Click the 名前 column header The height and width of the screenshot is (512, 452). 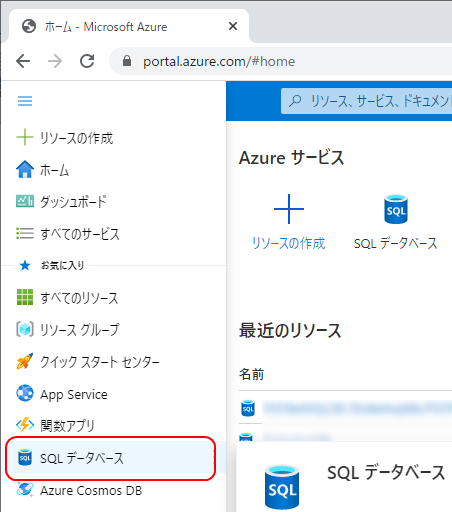click(x=252, y=374)
